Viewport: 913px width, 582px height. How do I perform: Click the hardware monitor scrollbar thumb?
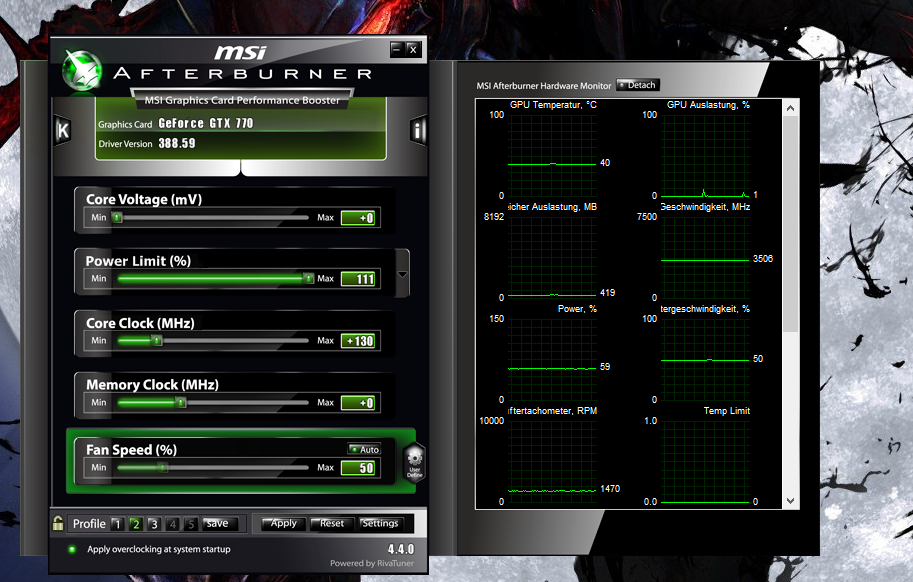tap(790, 224)
